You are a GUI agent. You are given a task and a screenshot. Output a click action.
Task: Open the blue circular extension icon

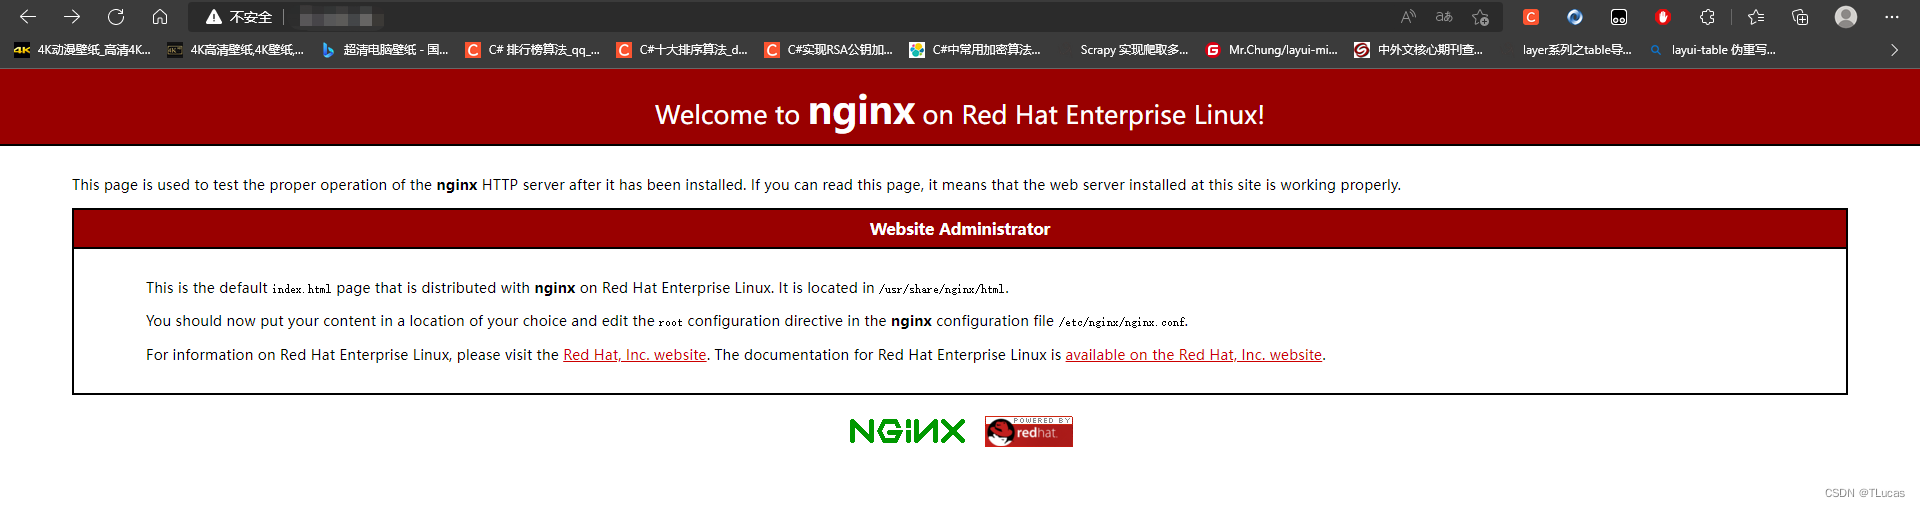pyautogui.click(x=1575, y=17)
